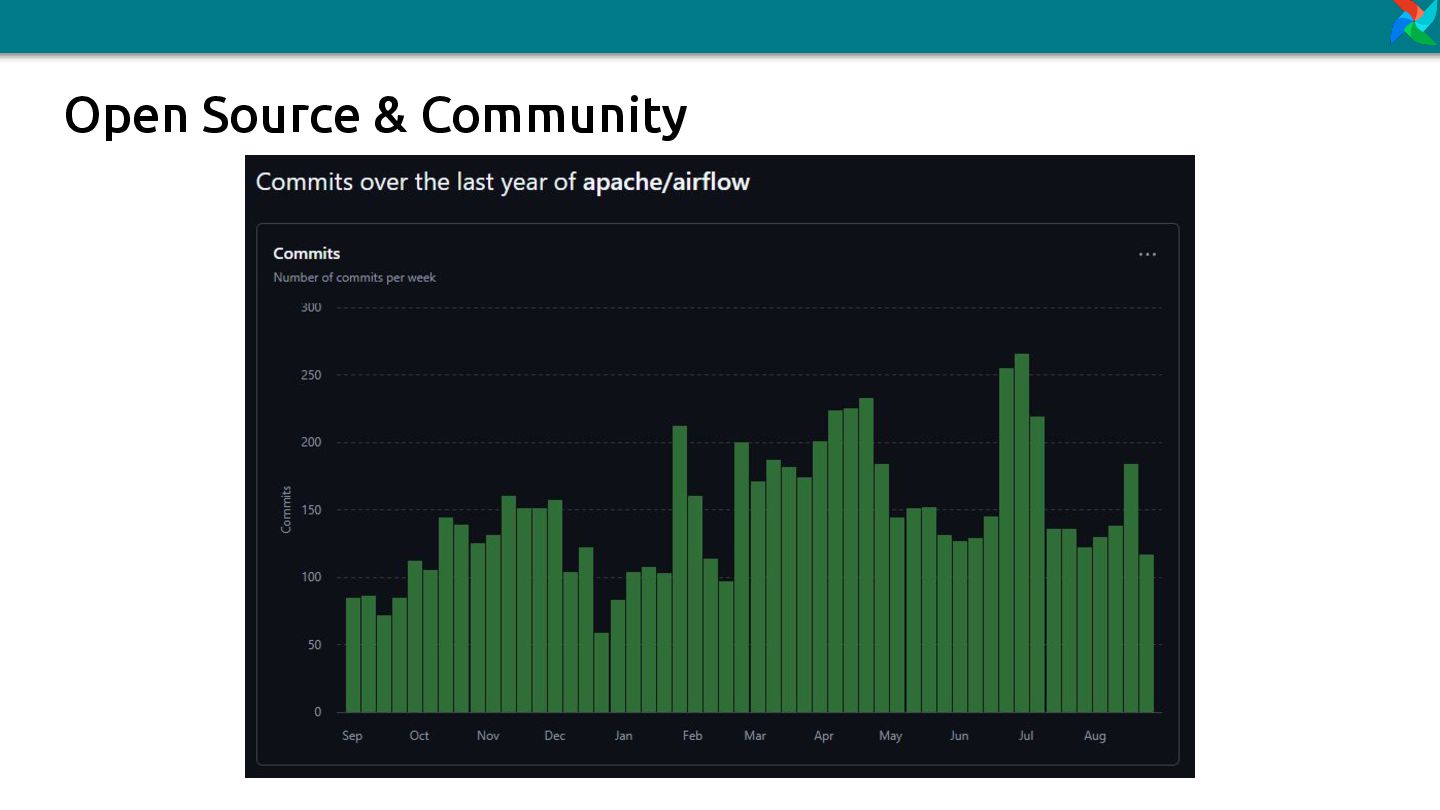Click the vertical 'Commits' axis title
This screenshot has height=810, width=1440.
tap(286, 509)
